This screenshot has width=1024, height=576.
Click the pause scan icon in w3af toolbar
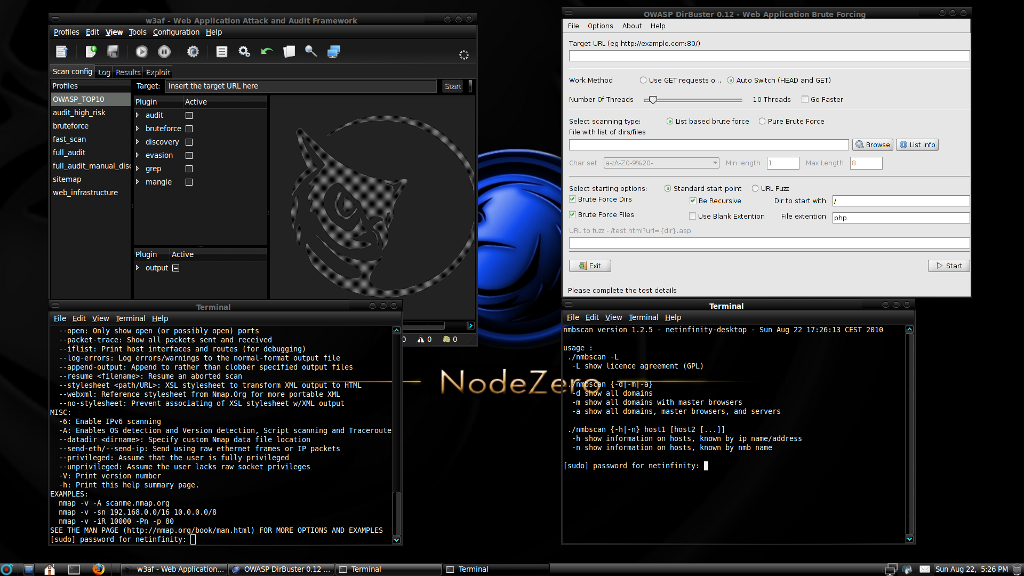click(164, 52)
